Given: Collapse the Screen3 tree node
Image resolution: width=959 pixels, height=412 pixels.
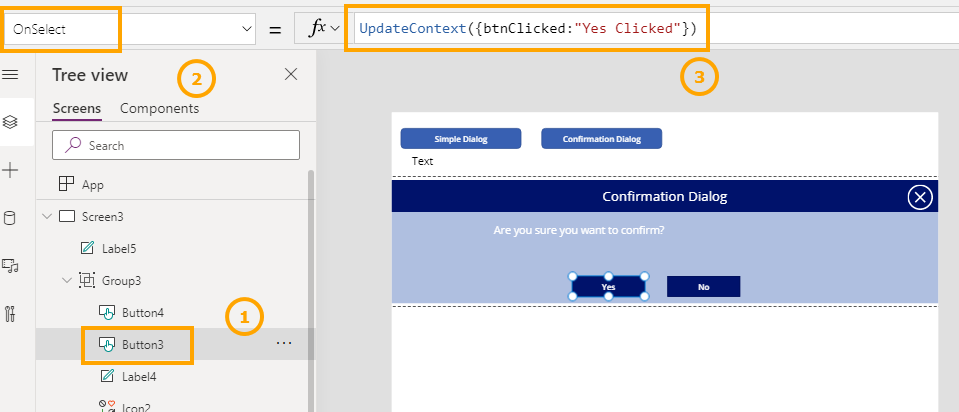Looking at the screenshot, I should 47,216.
